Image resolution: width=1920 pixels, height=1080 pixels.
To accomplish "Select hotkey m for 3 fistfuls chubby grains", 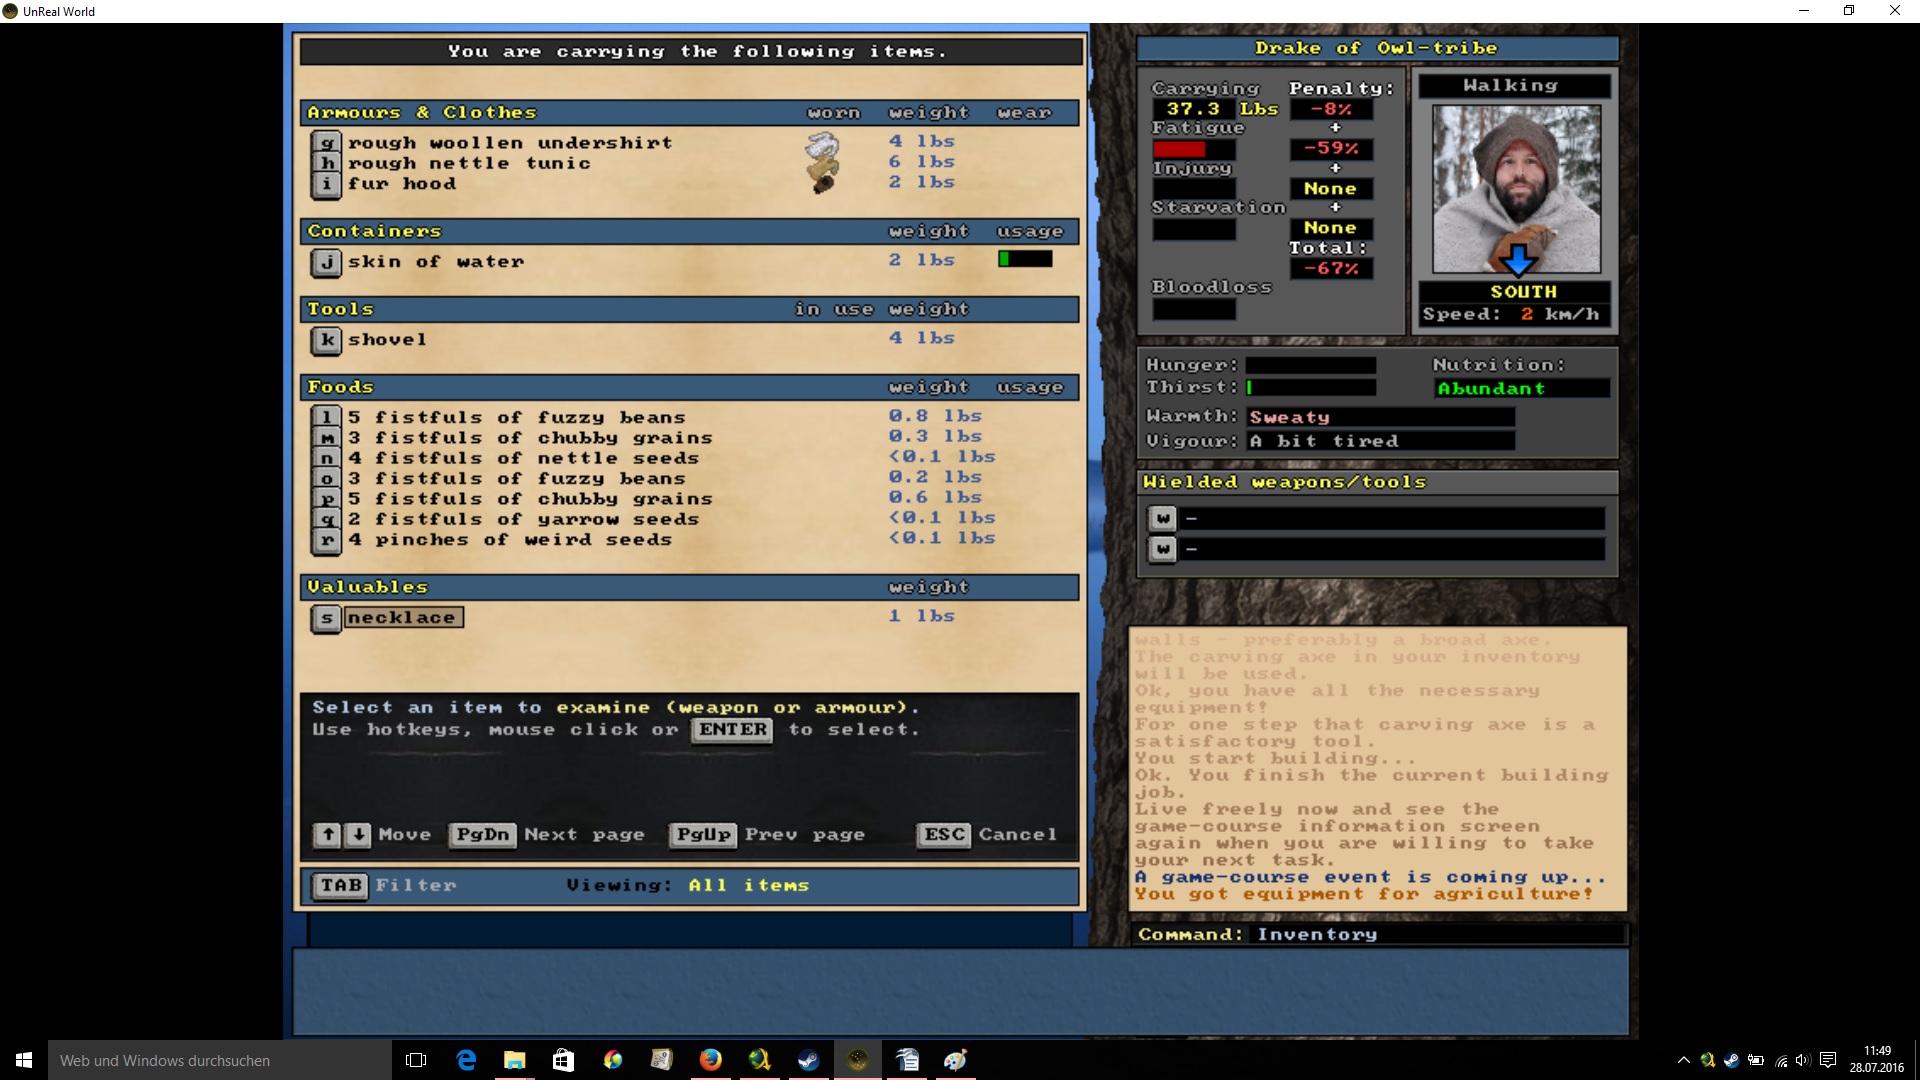I will (x=326, y=437).
